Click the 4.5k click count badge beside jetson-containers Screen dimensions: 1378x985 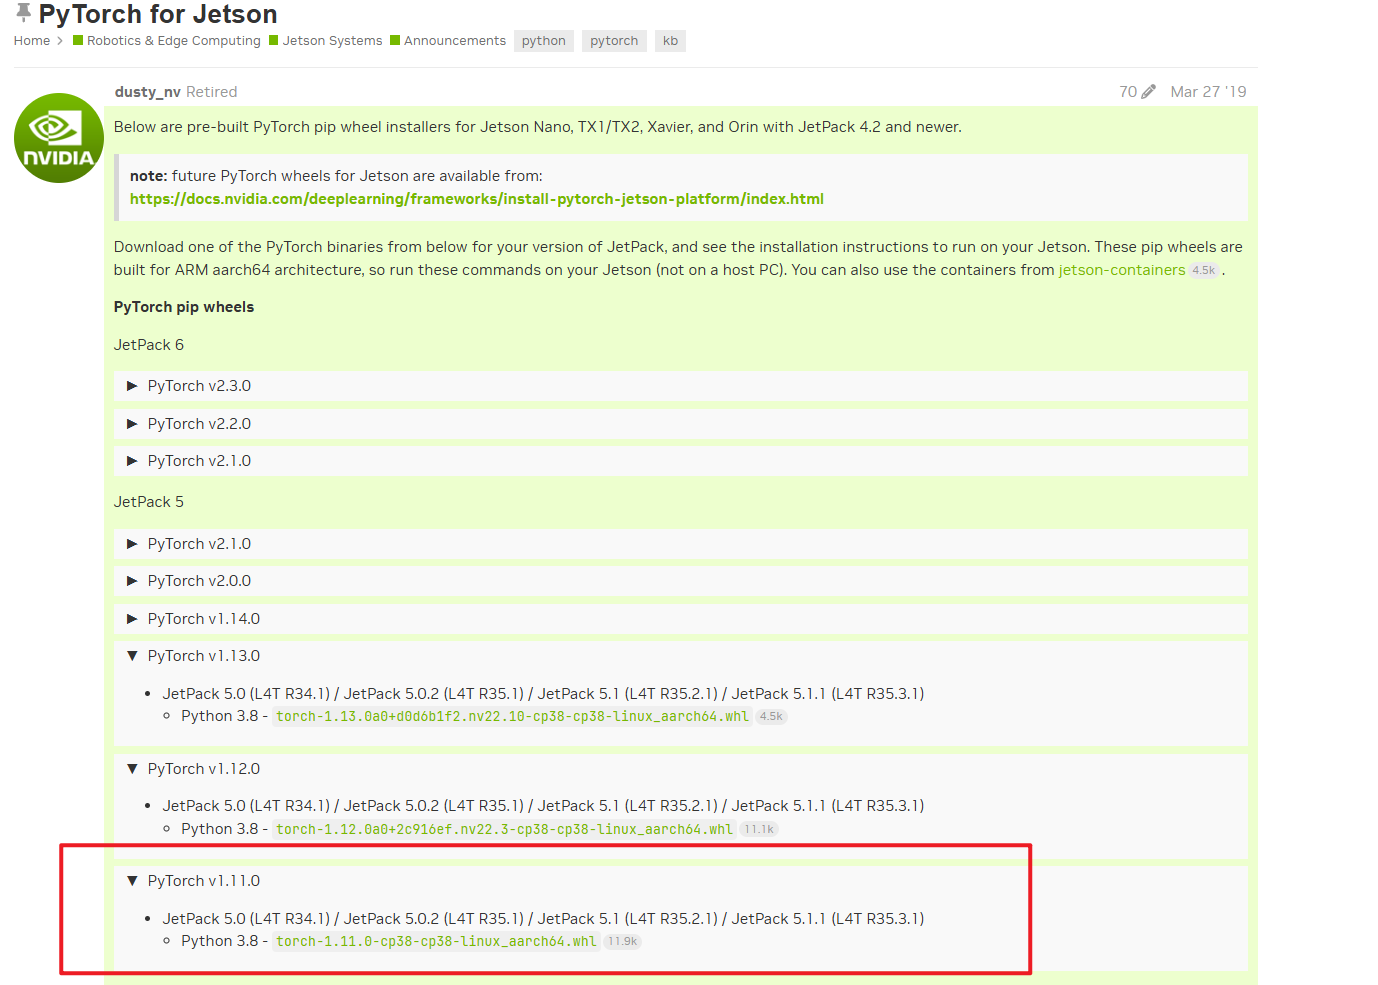click(x=1204, y=271)
